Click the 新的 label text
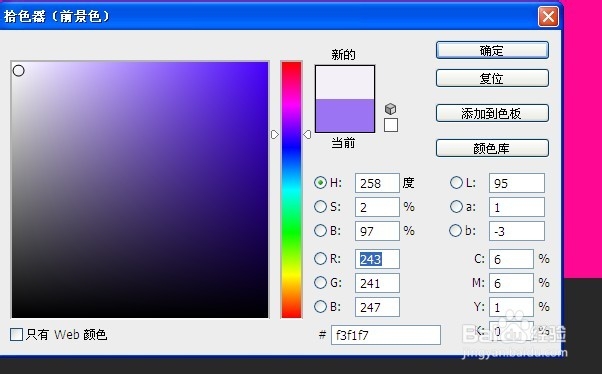The width and height of the screenshot is (602, 374). coord(344,55)
